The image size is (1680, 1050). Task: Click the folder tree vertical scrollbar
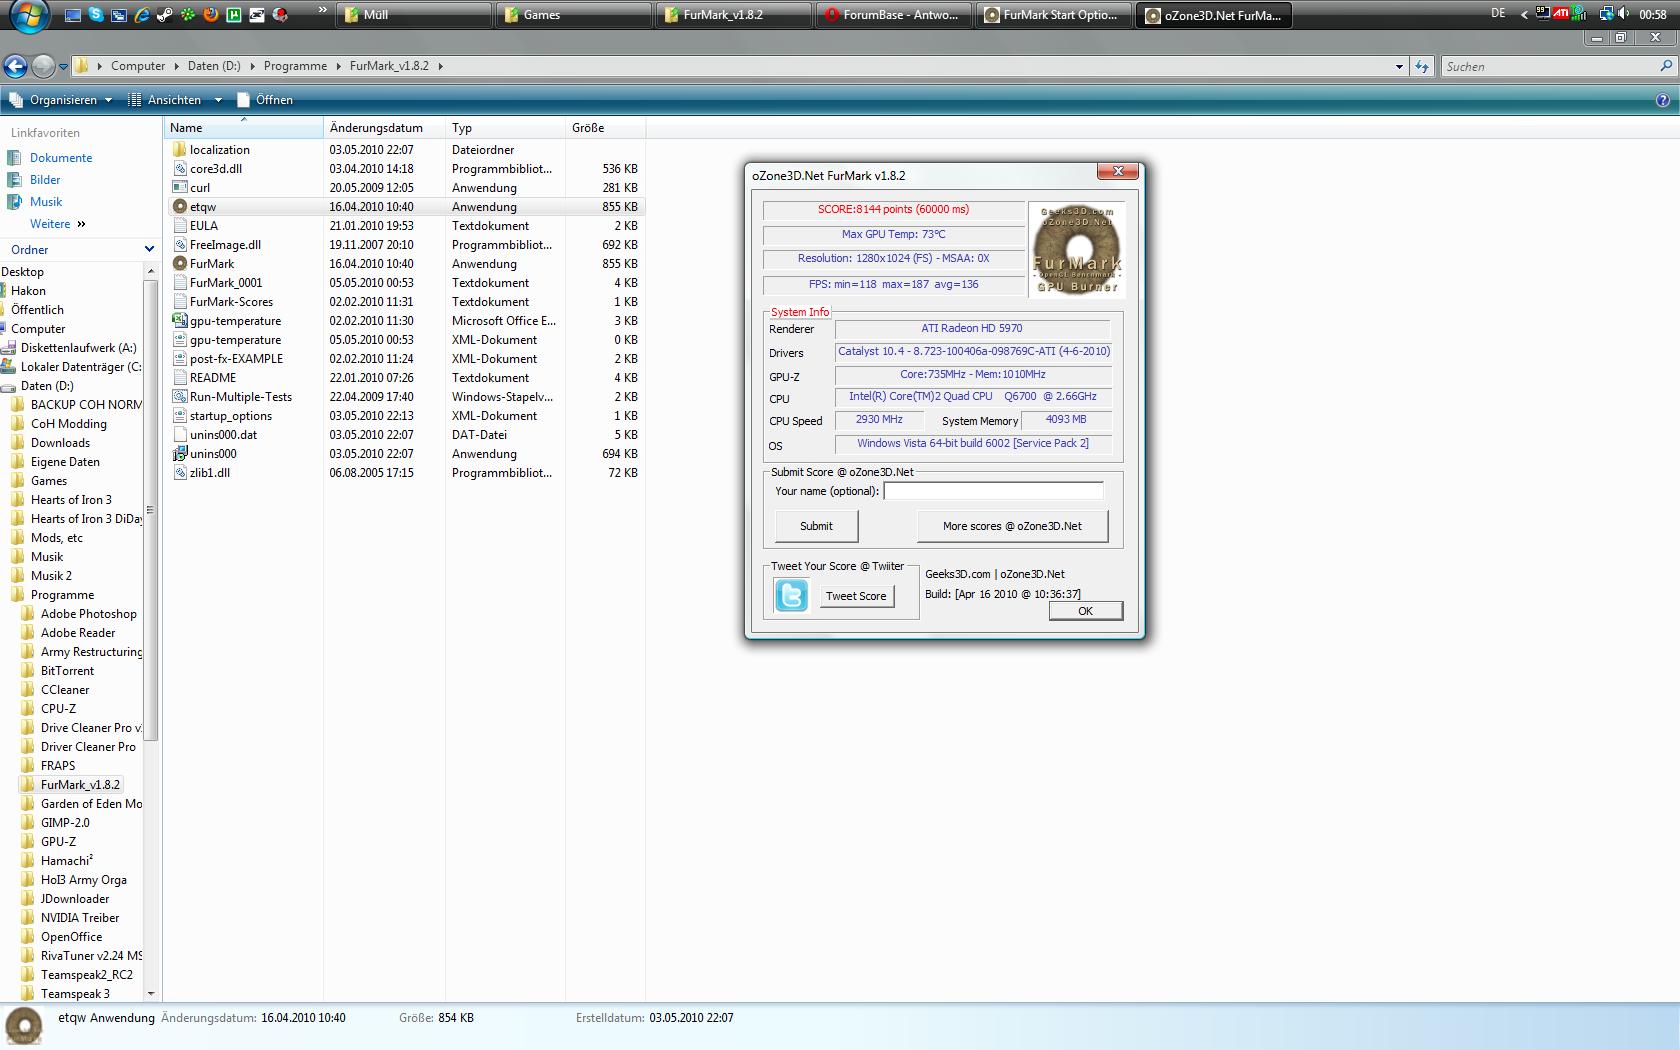pyautogui.click(x=151, y=510)
